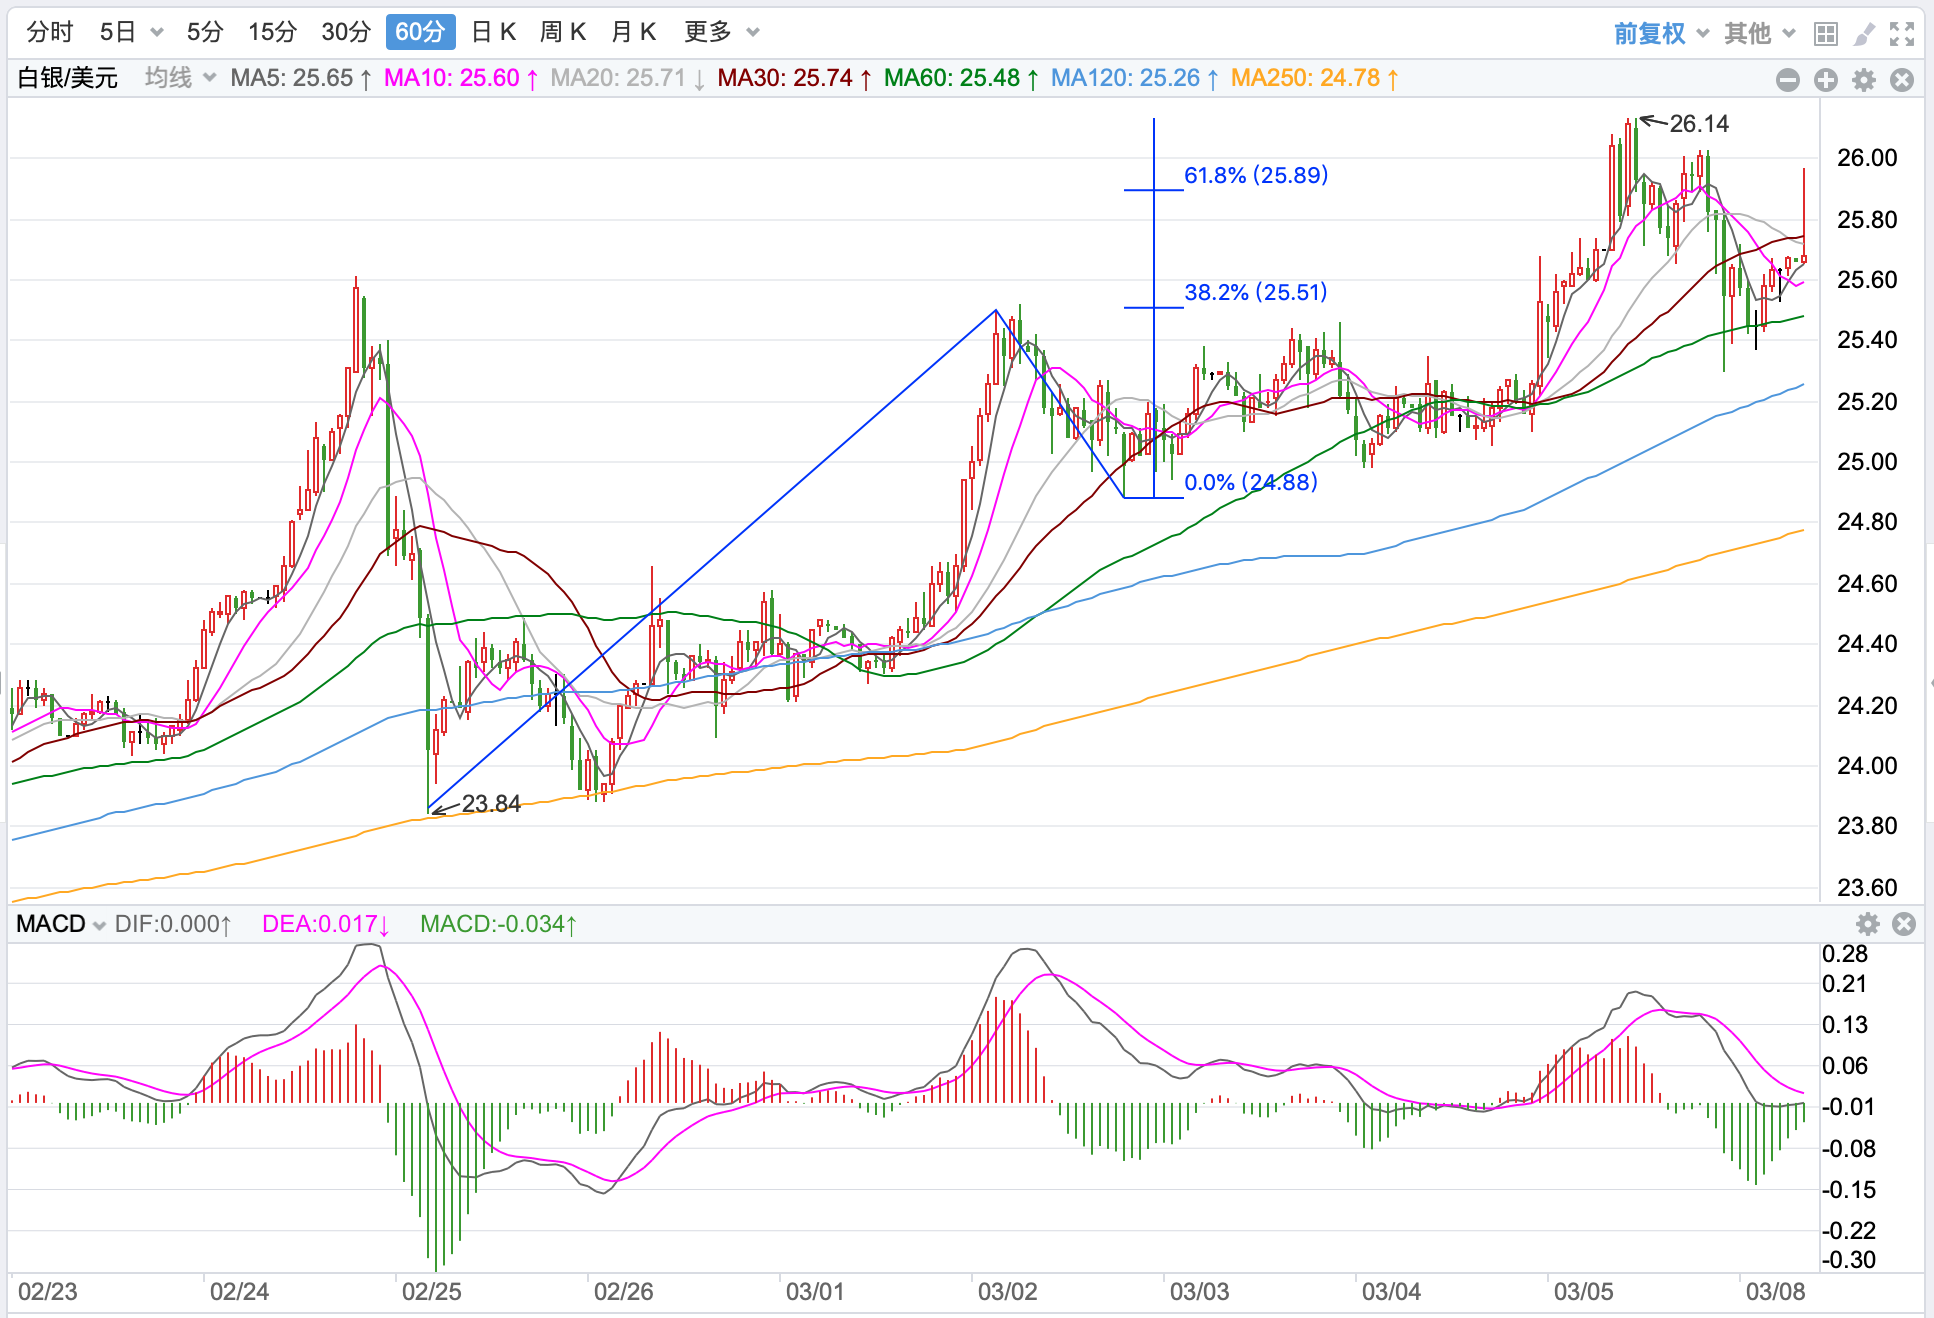Zoom in chart with plus icon
This screenshot has height=1318, width=1934.
(x=1826, y=80)
